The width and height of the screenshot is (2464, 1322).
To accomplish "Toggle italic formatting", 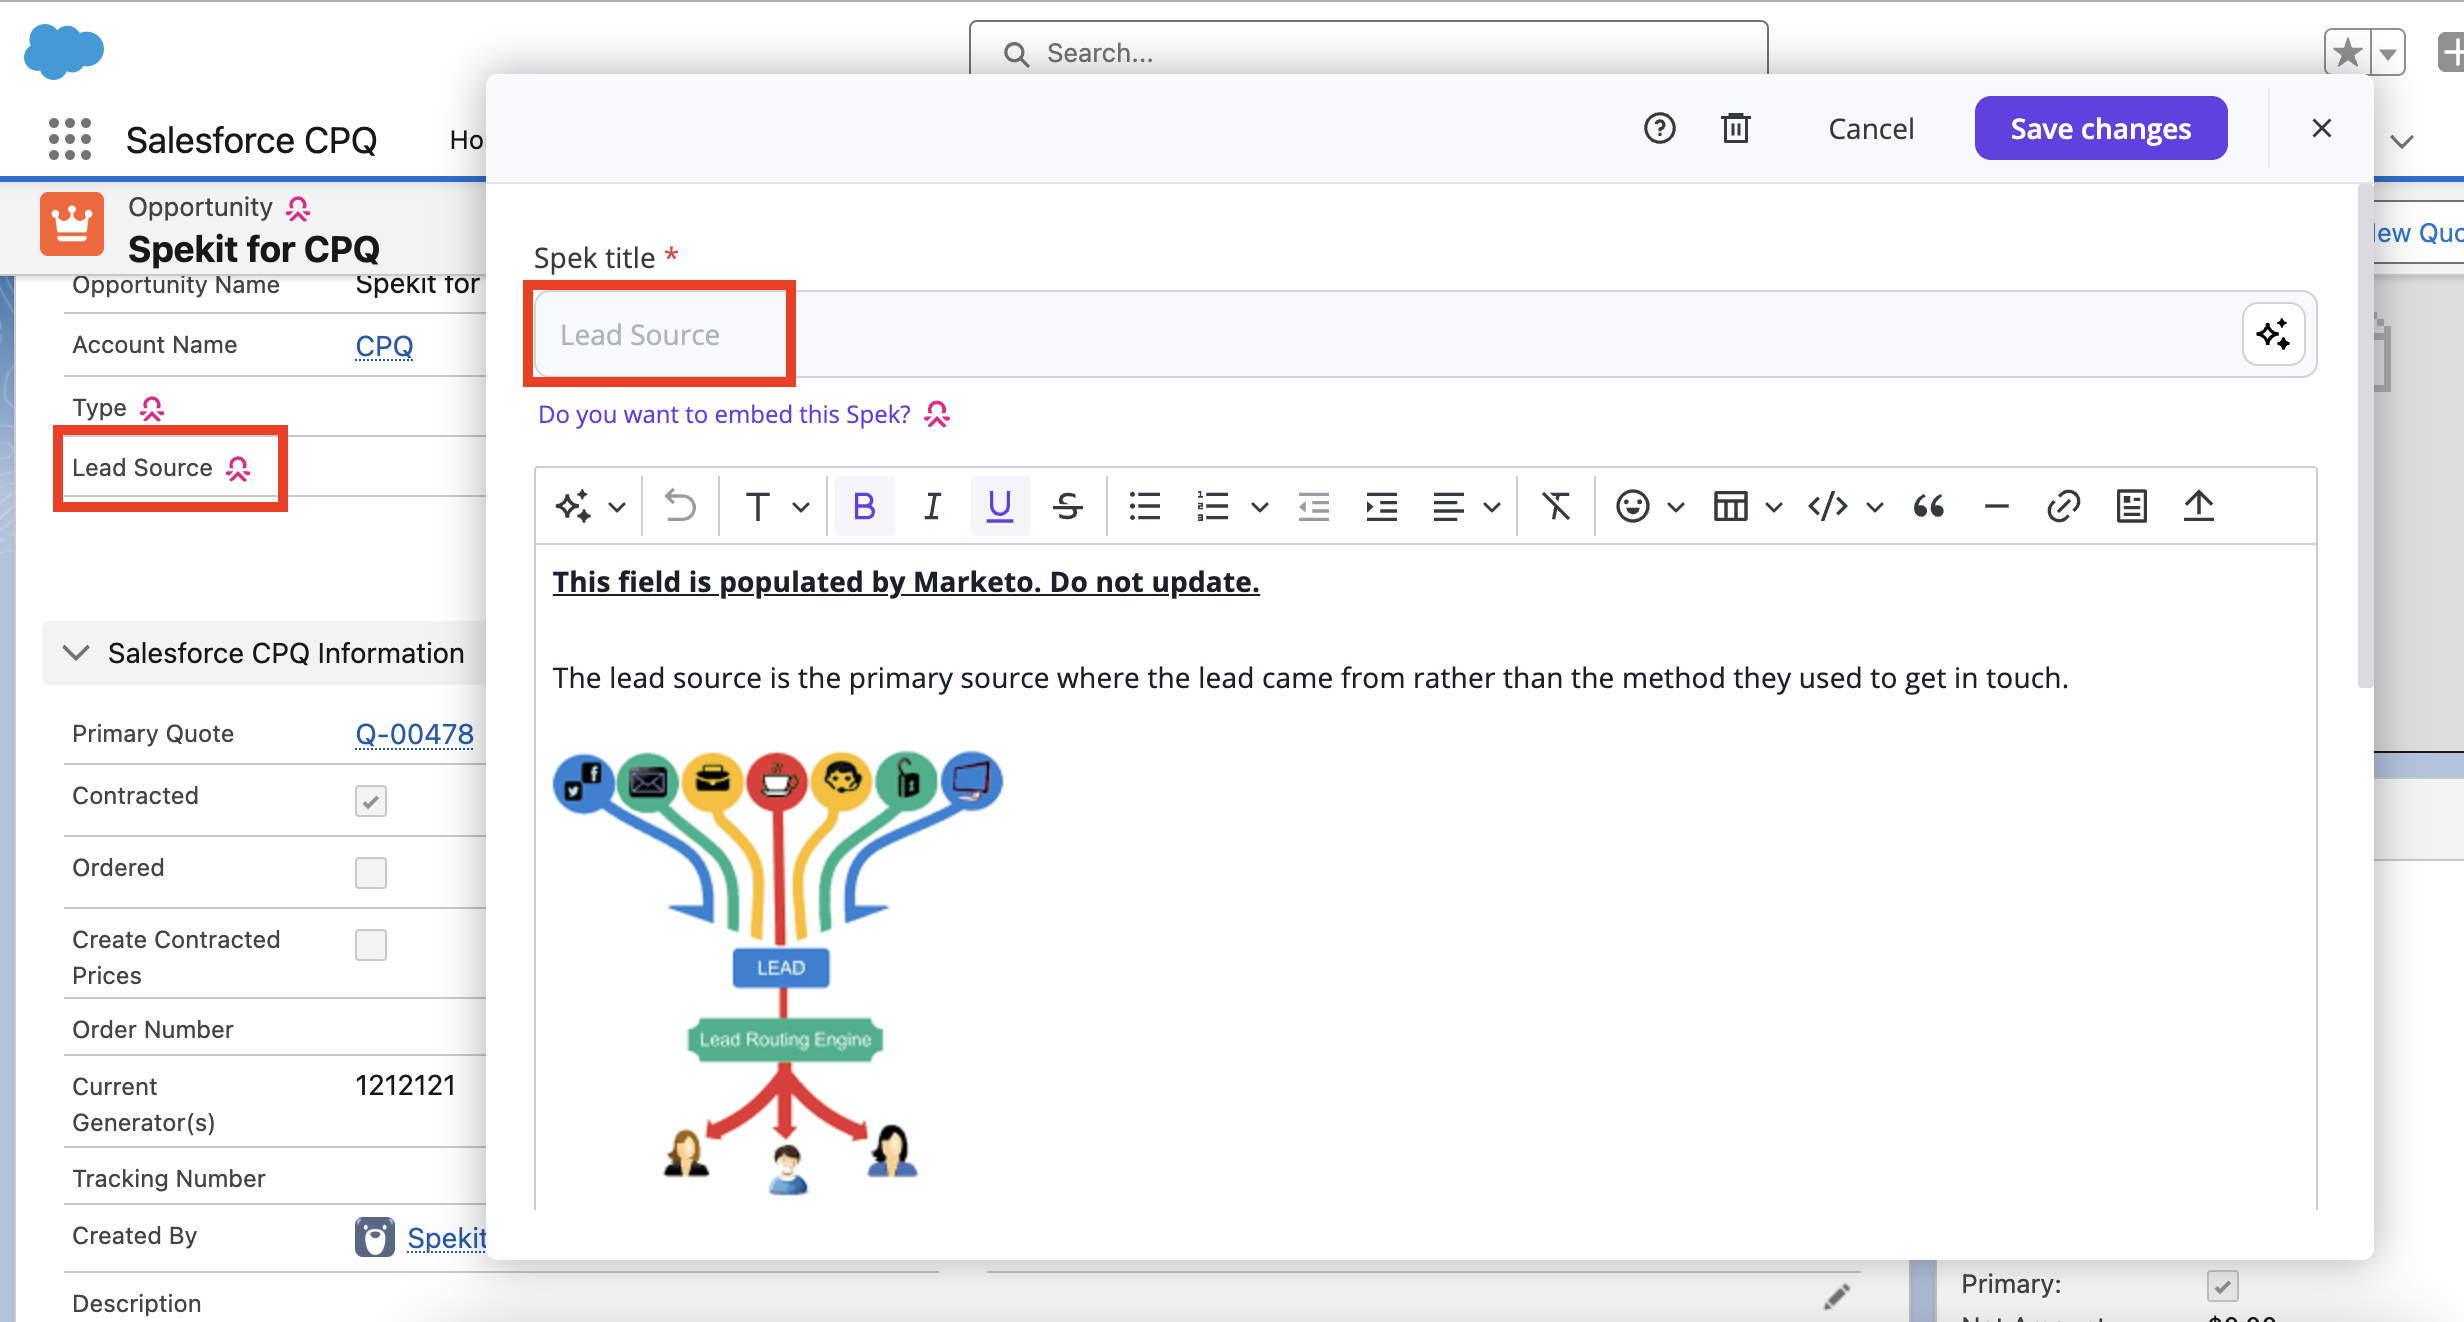I will tap(932, 506).
